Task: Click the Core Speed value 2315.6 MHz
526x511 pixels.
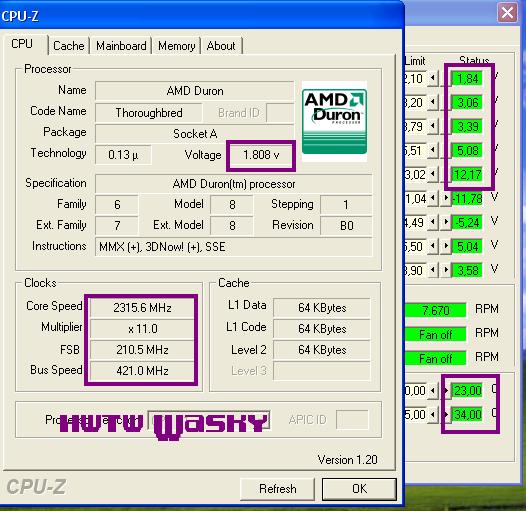Action: (x=142, y=308)
